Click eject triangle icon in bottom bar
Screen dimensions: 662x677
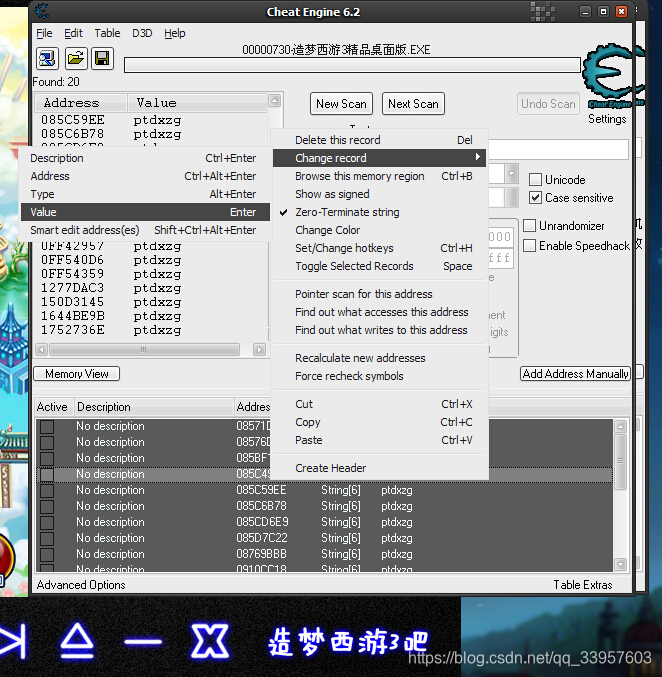(x=77, y=641)
